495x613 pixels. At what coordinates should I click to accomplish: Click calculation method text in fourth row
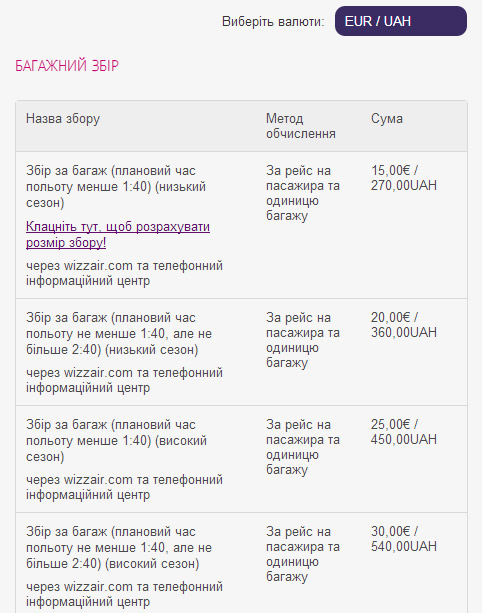pos(303,554)
